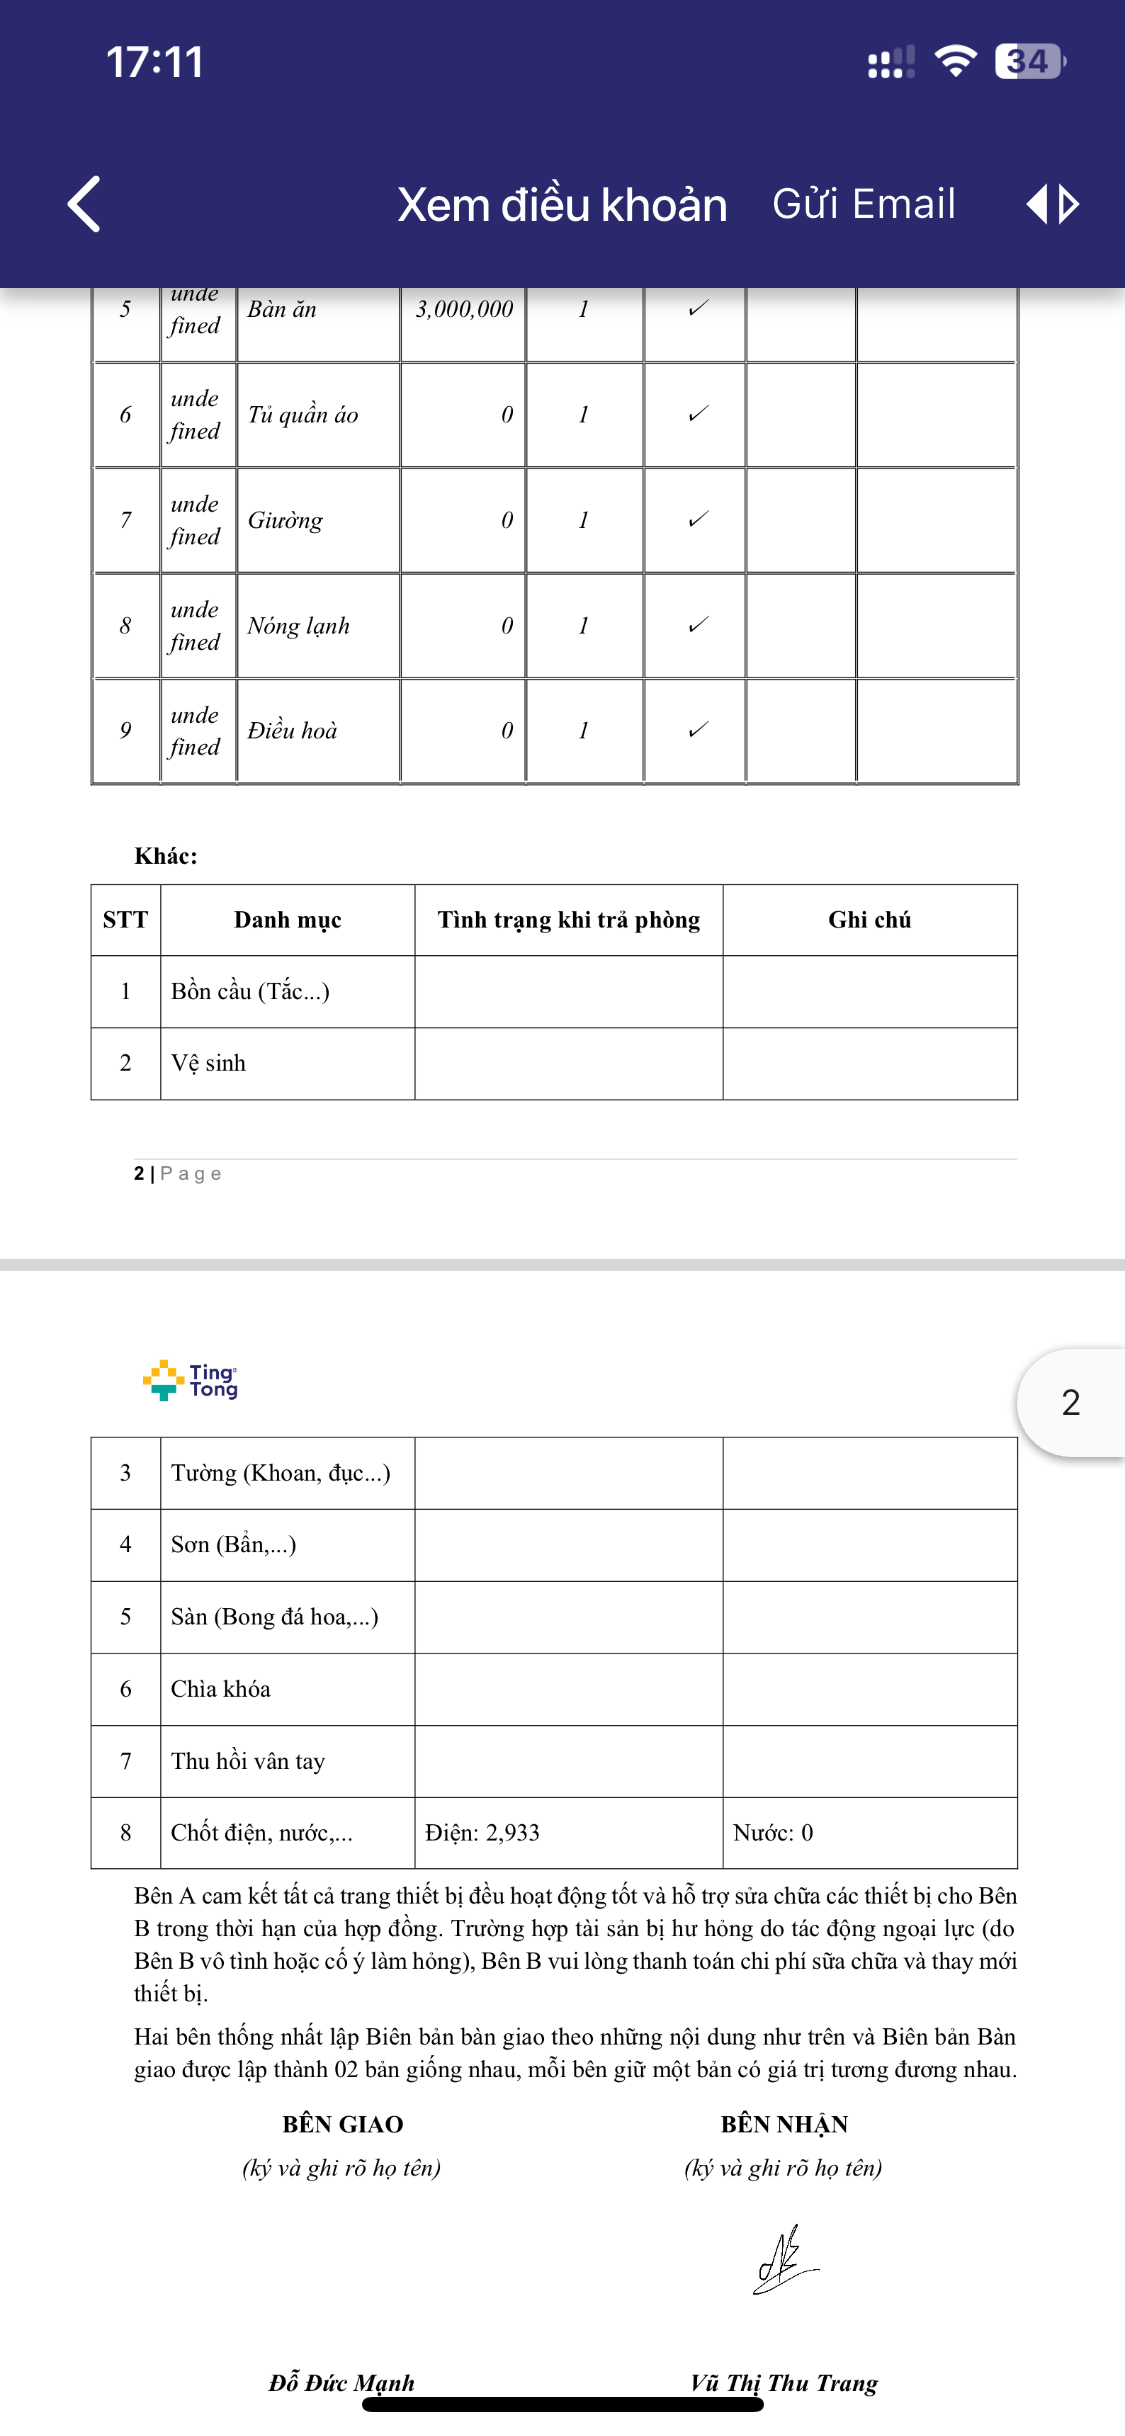Tap the home indicator bar
Screen dimensions: 1125x2436
tap(563, 2405)
